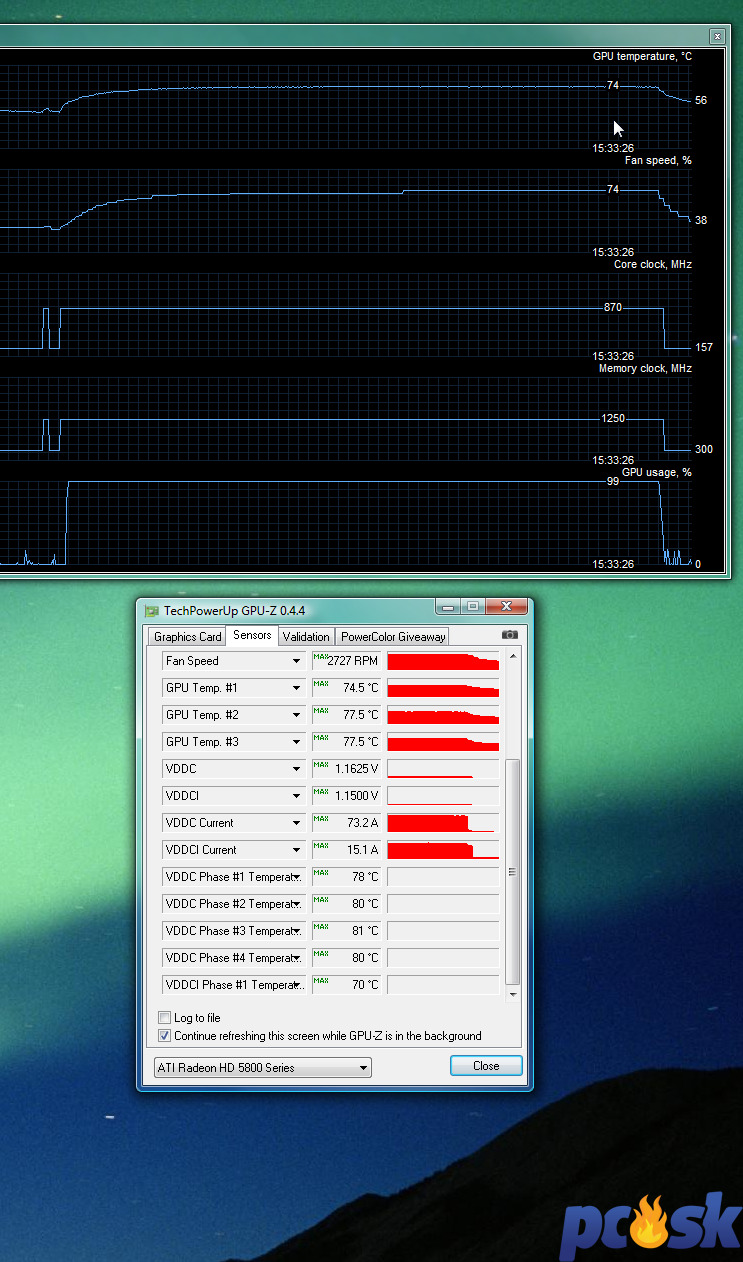The width and height of the screenshot is (743, 1262).
Task: Switch to the Graphics Card tab
Action: coord(187,636)
